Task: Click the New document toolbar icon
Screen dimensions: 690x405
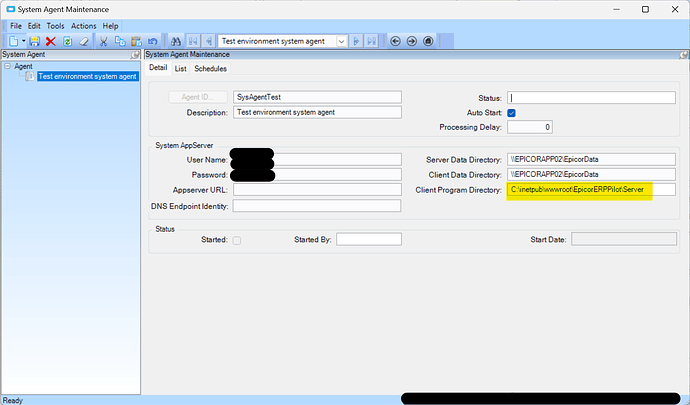Action: pyautogui.click(x=14, y=41)
